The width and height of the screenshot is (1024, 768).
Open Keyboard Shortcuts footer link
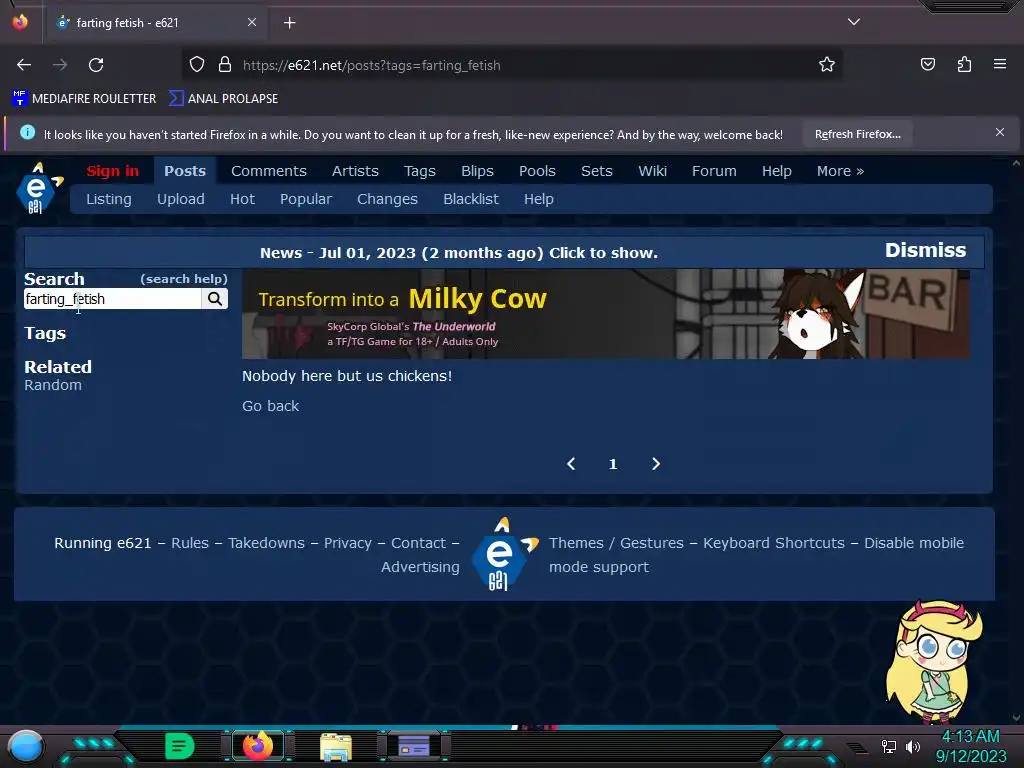pos(774,543)
